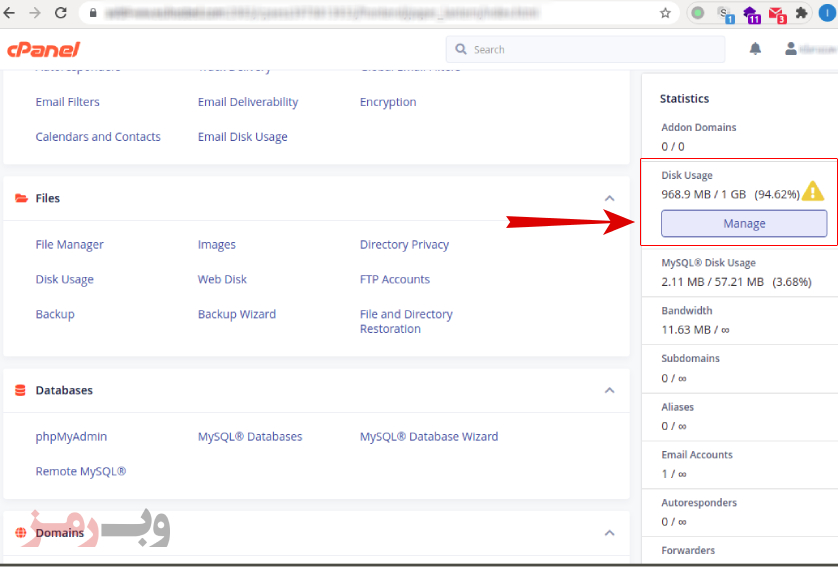Viewport: 838px width, 567px height.
Task: Open Directory Privacy
Action: 404,245
